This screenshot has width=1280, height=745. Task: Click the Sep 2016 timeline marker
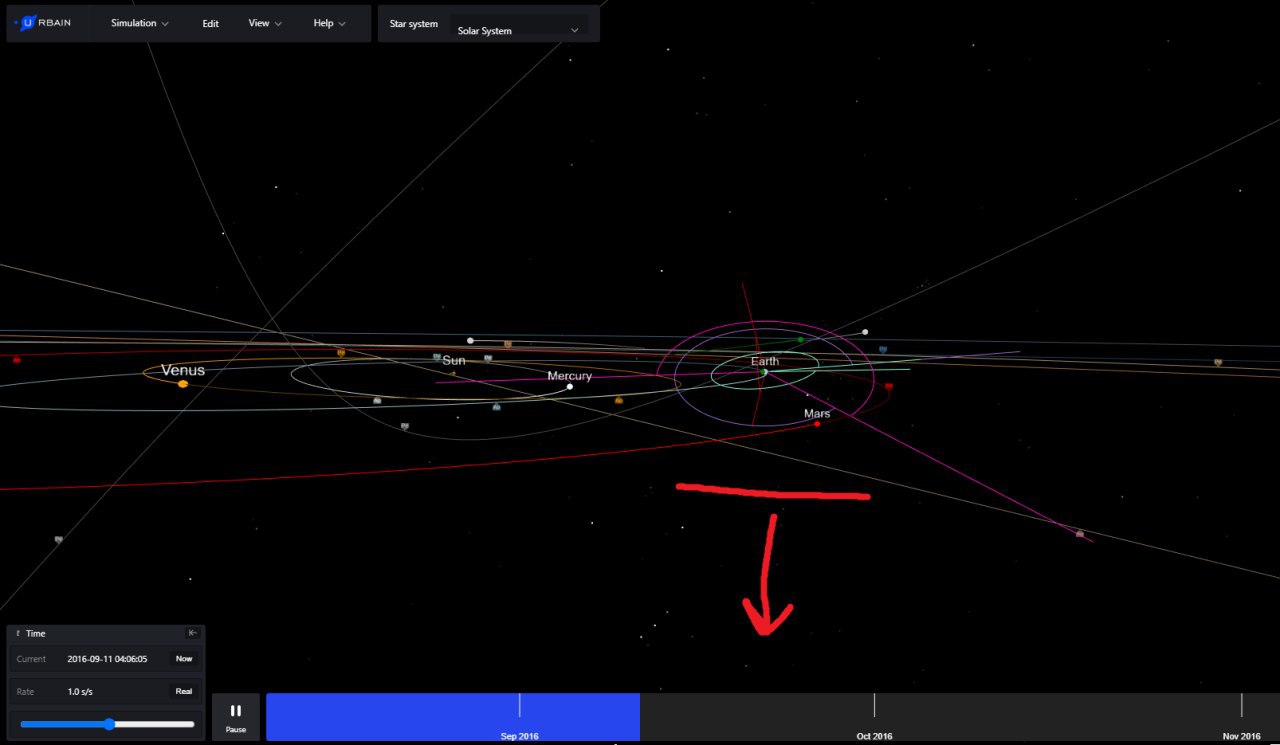click(519, 736)
